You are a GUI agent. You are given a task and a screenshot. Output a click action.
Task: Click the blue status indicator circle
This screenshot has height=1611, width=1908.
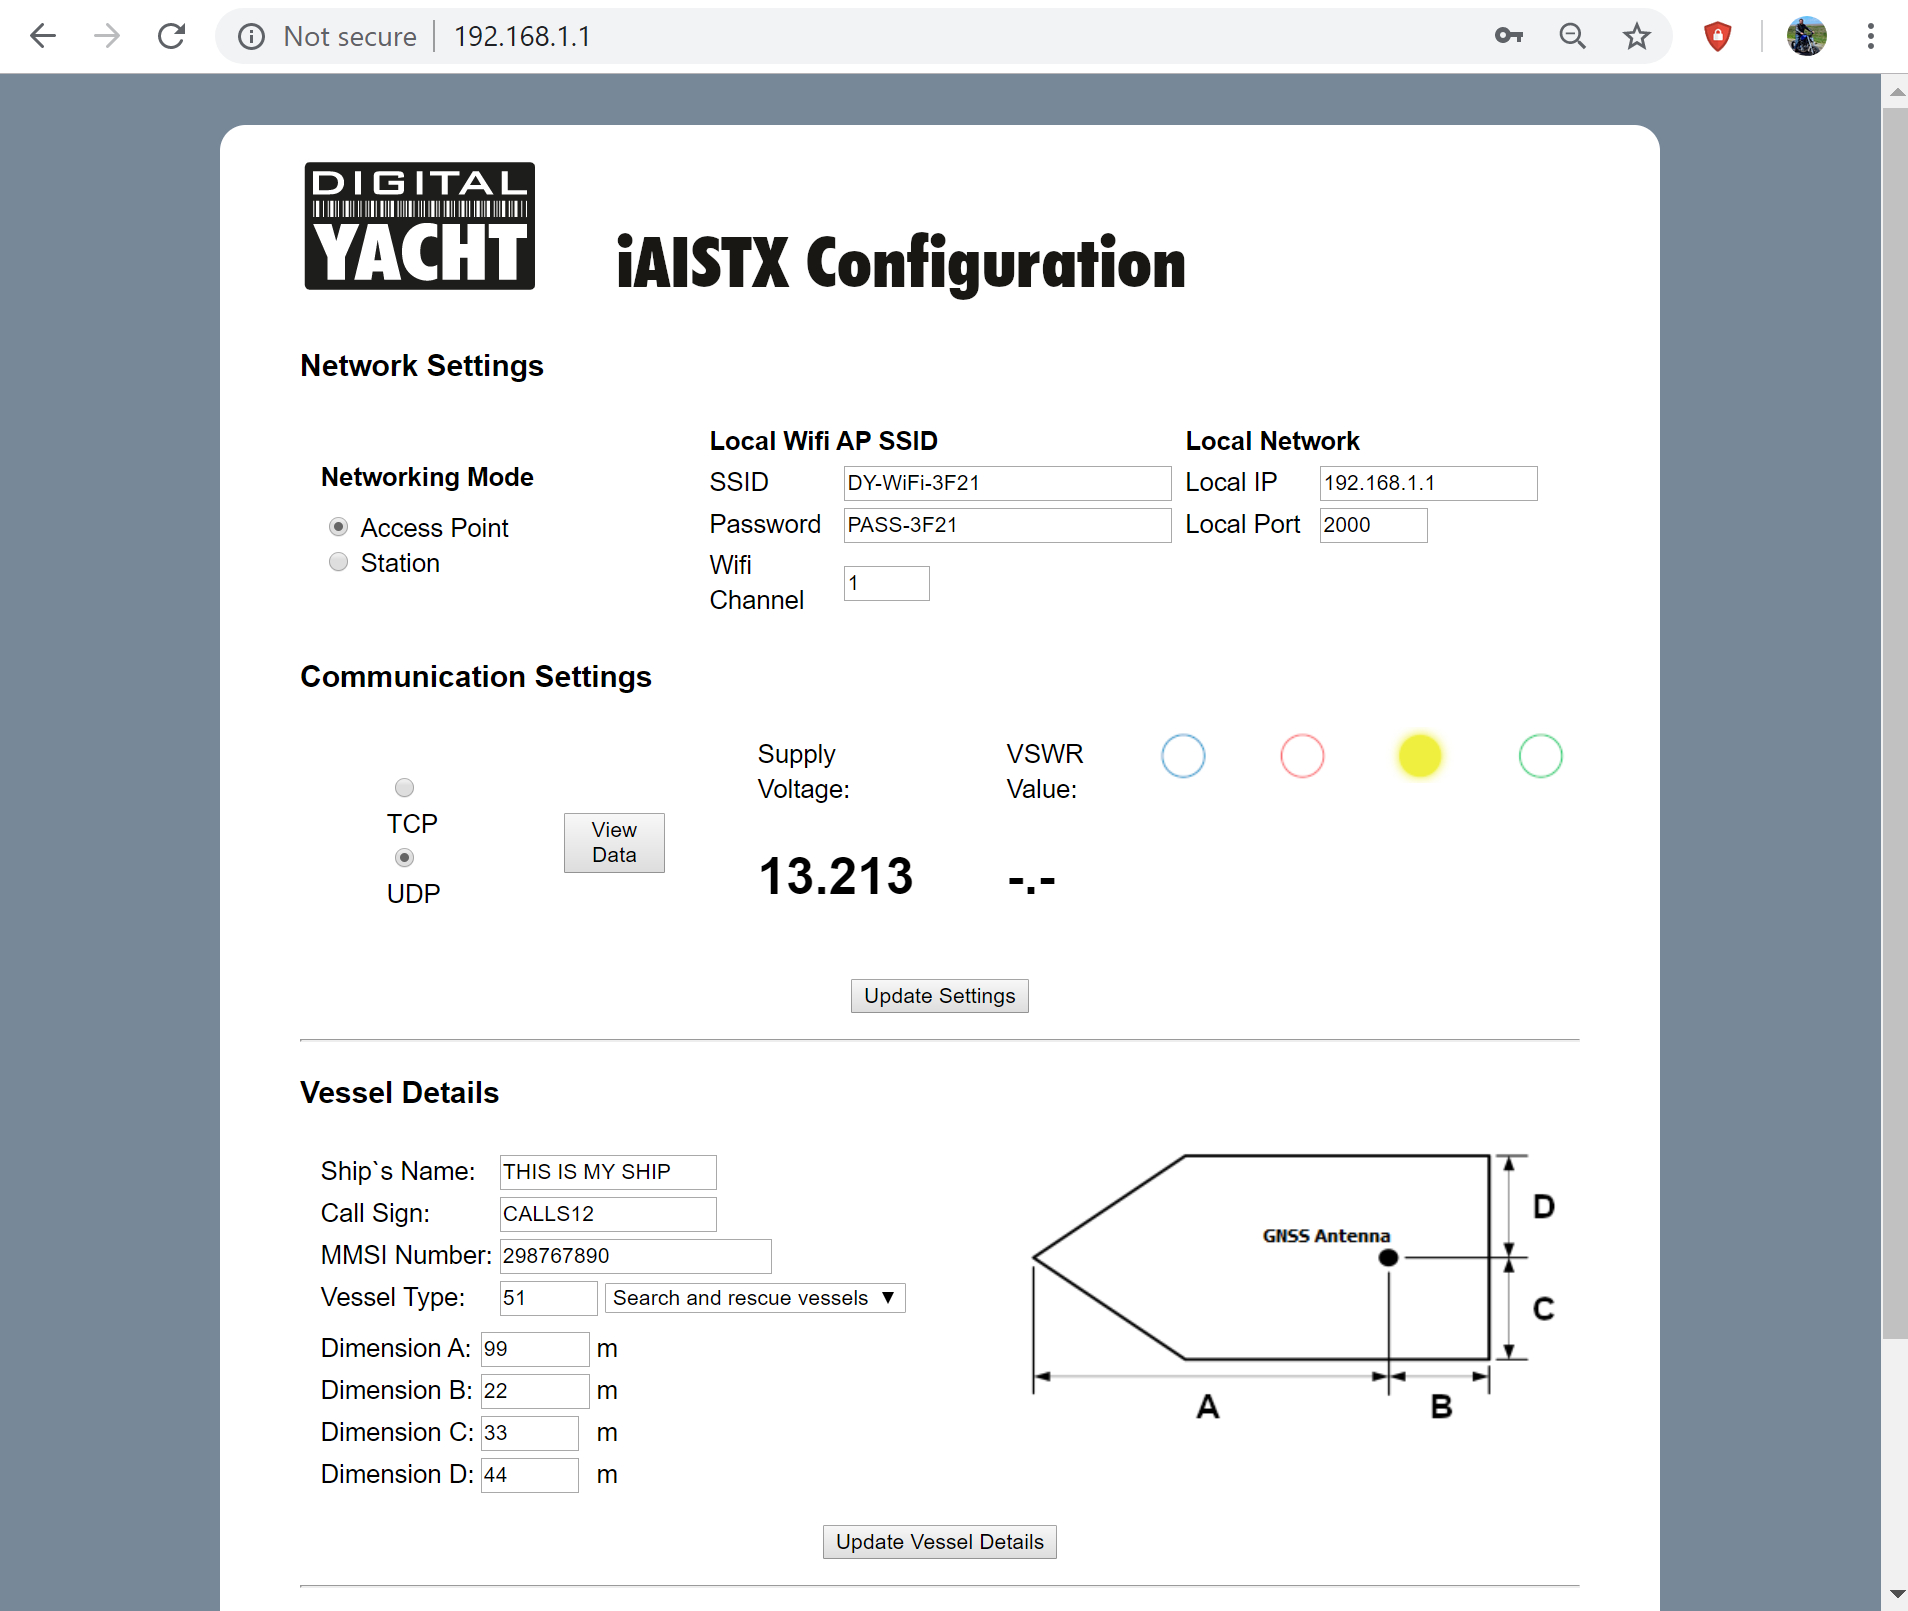coord(1183,756)
